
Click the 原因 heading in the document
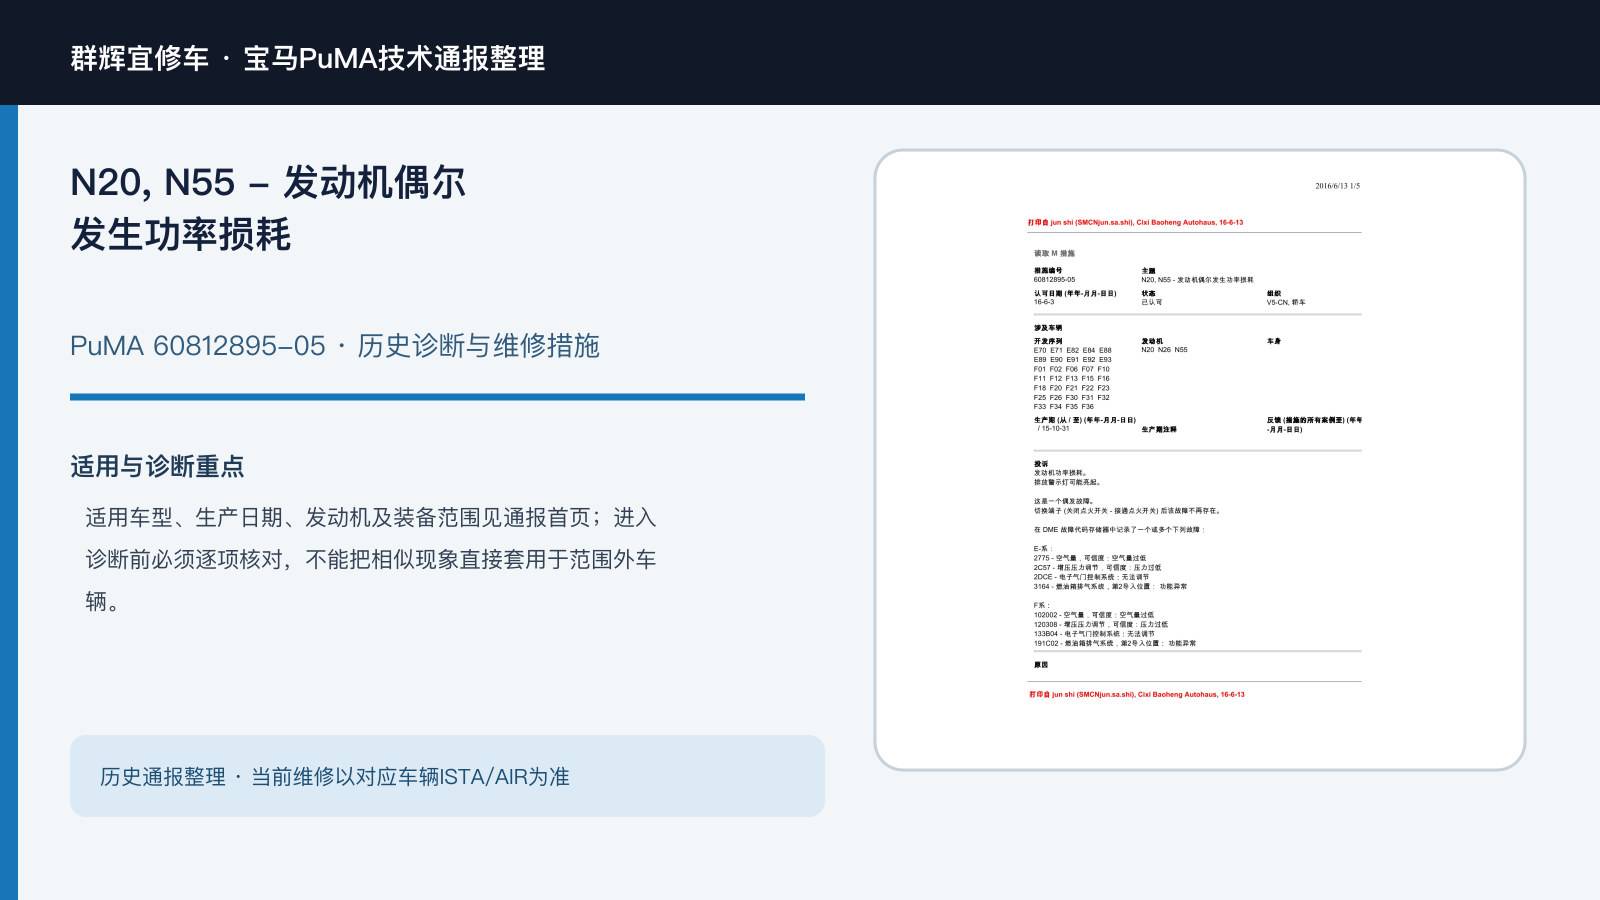1041,665
